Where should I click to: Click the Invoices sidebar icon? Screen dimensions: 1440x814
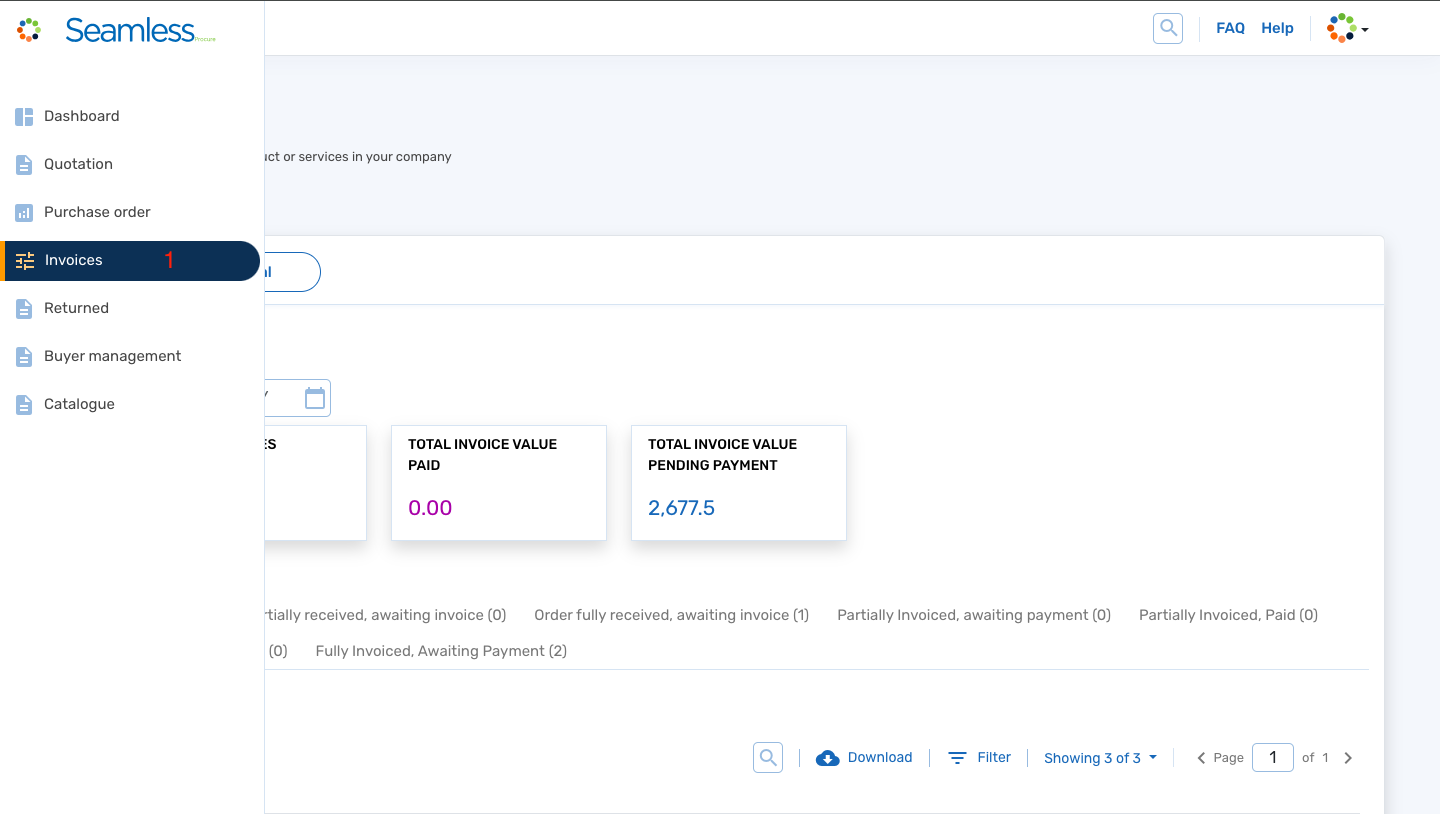click(x=23, y=260)
